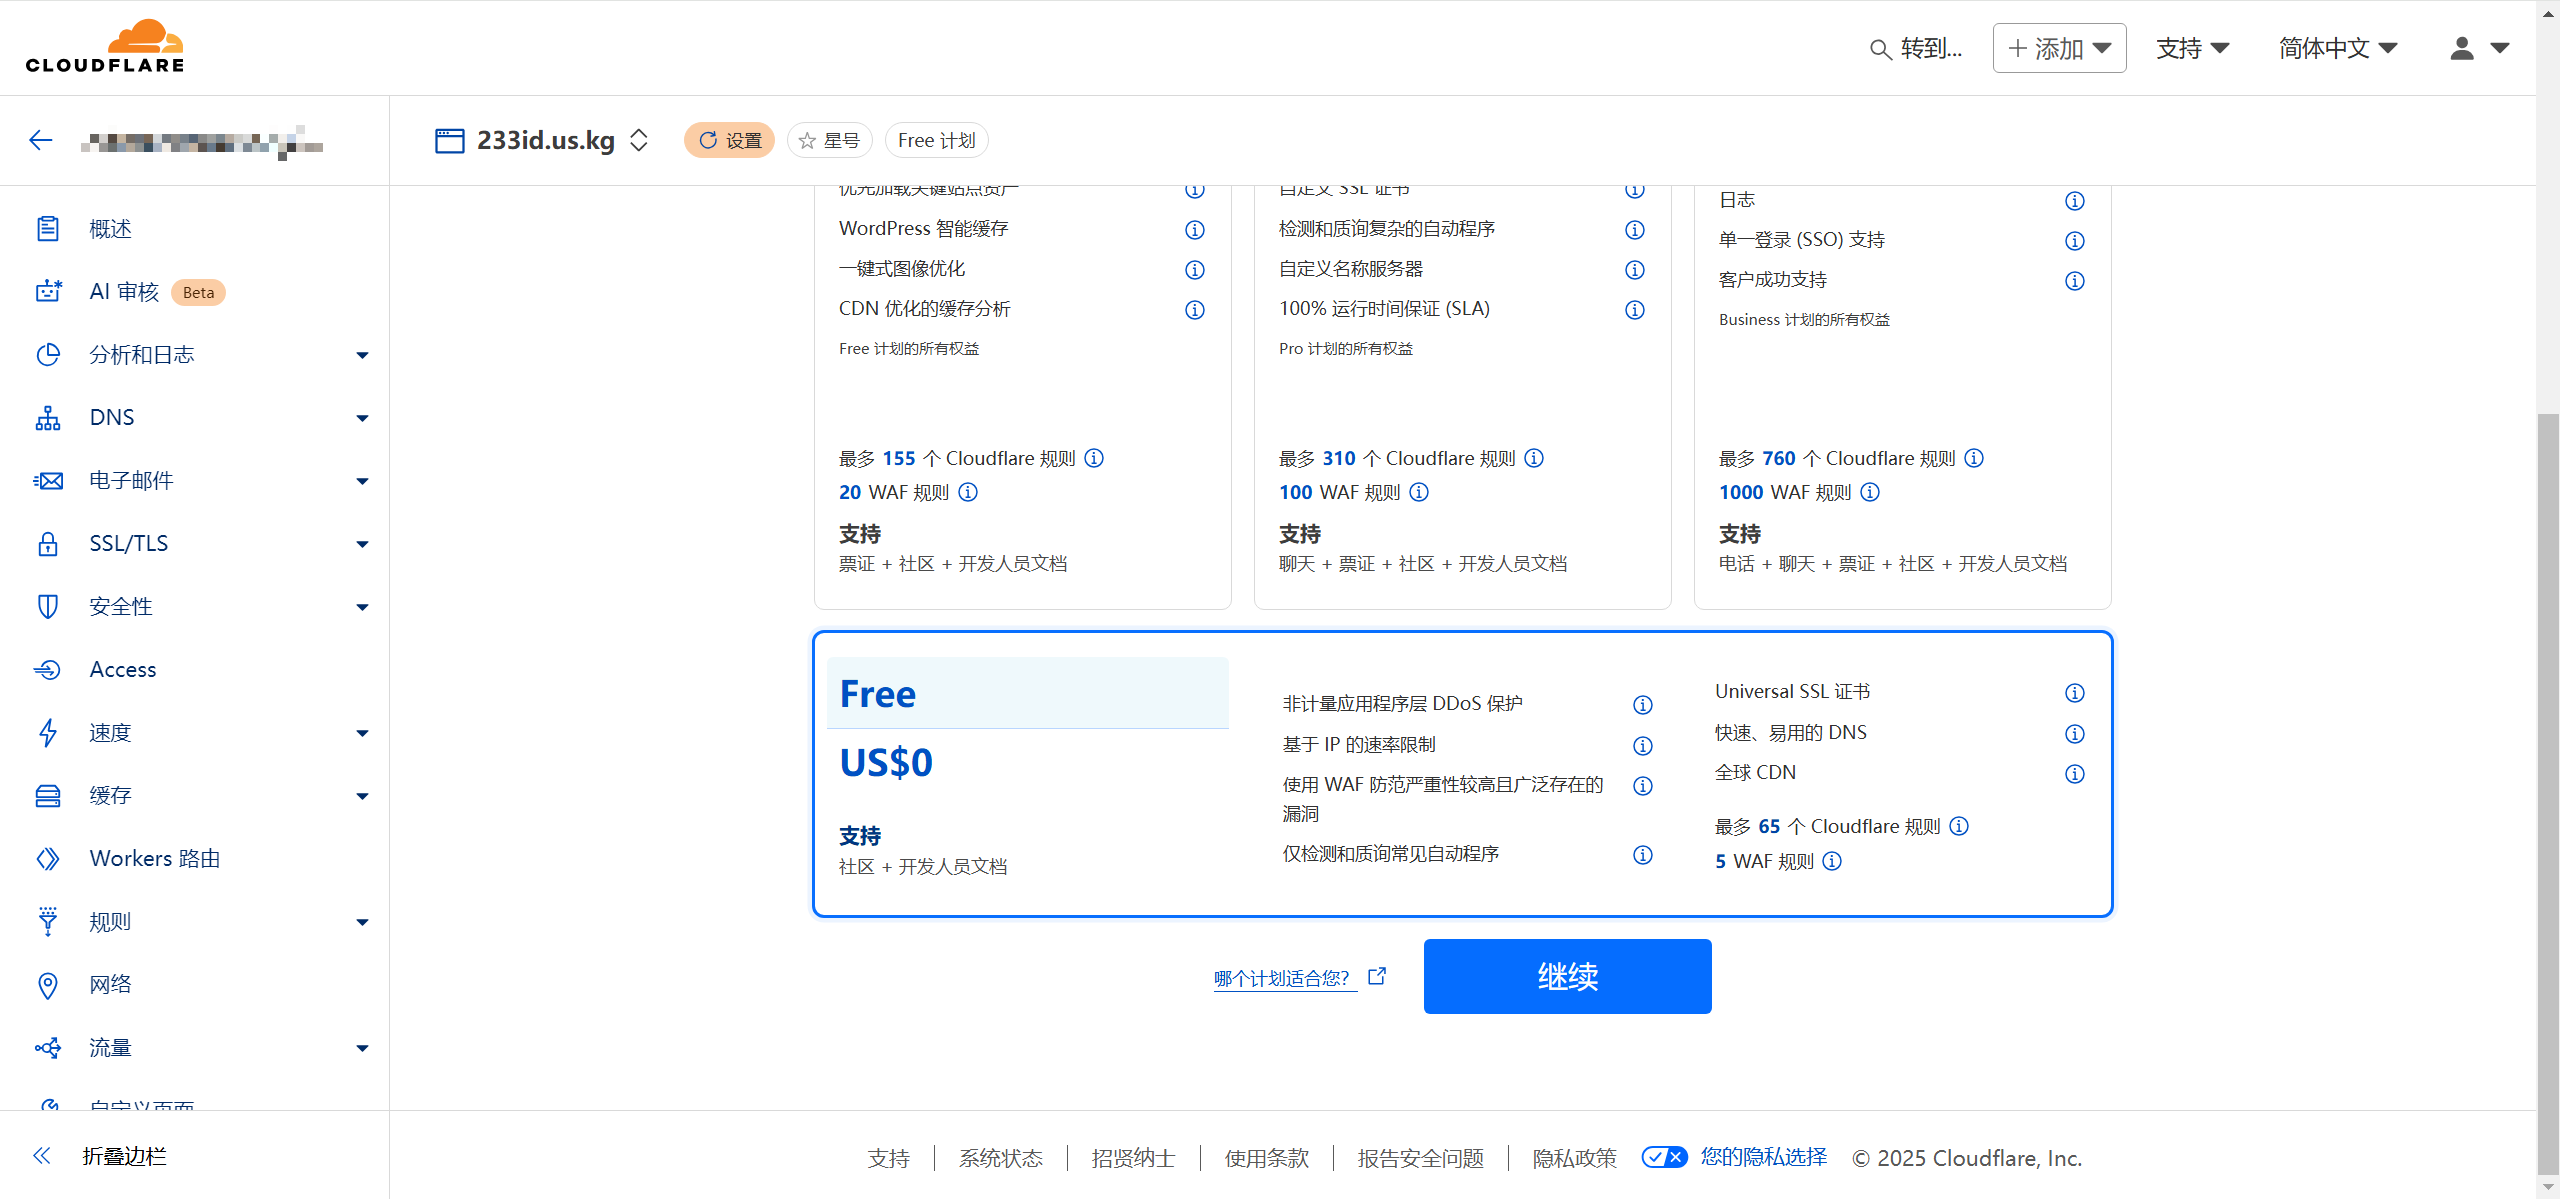
Task: Click the 继续 button
Action: pyautogui.click(x=1567, y=976)
